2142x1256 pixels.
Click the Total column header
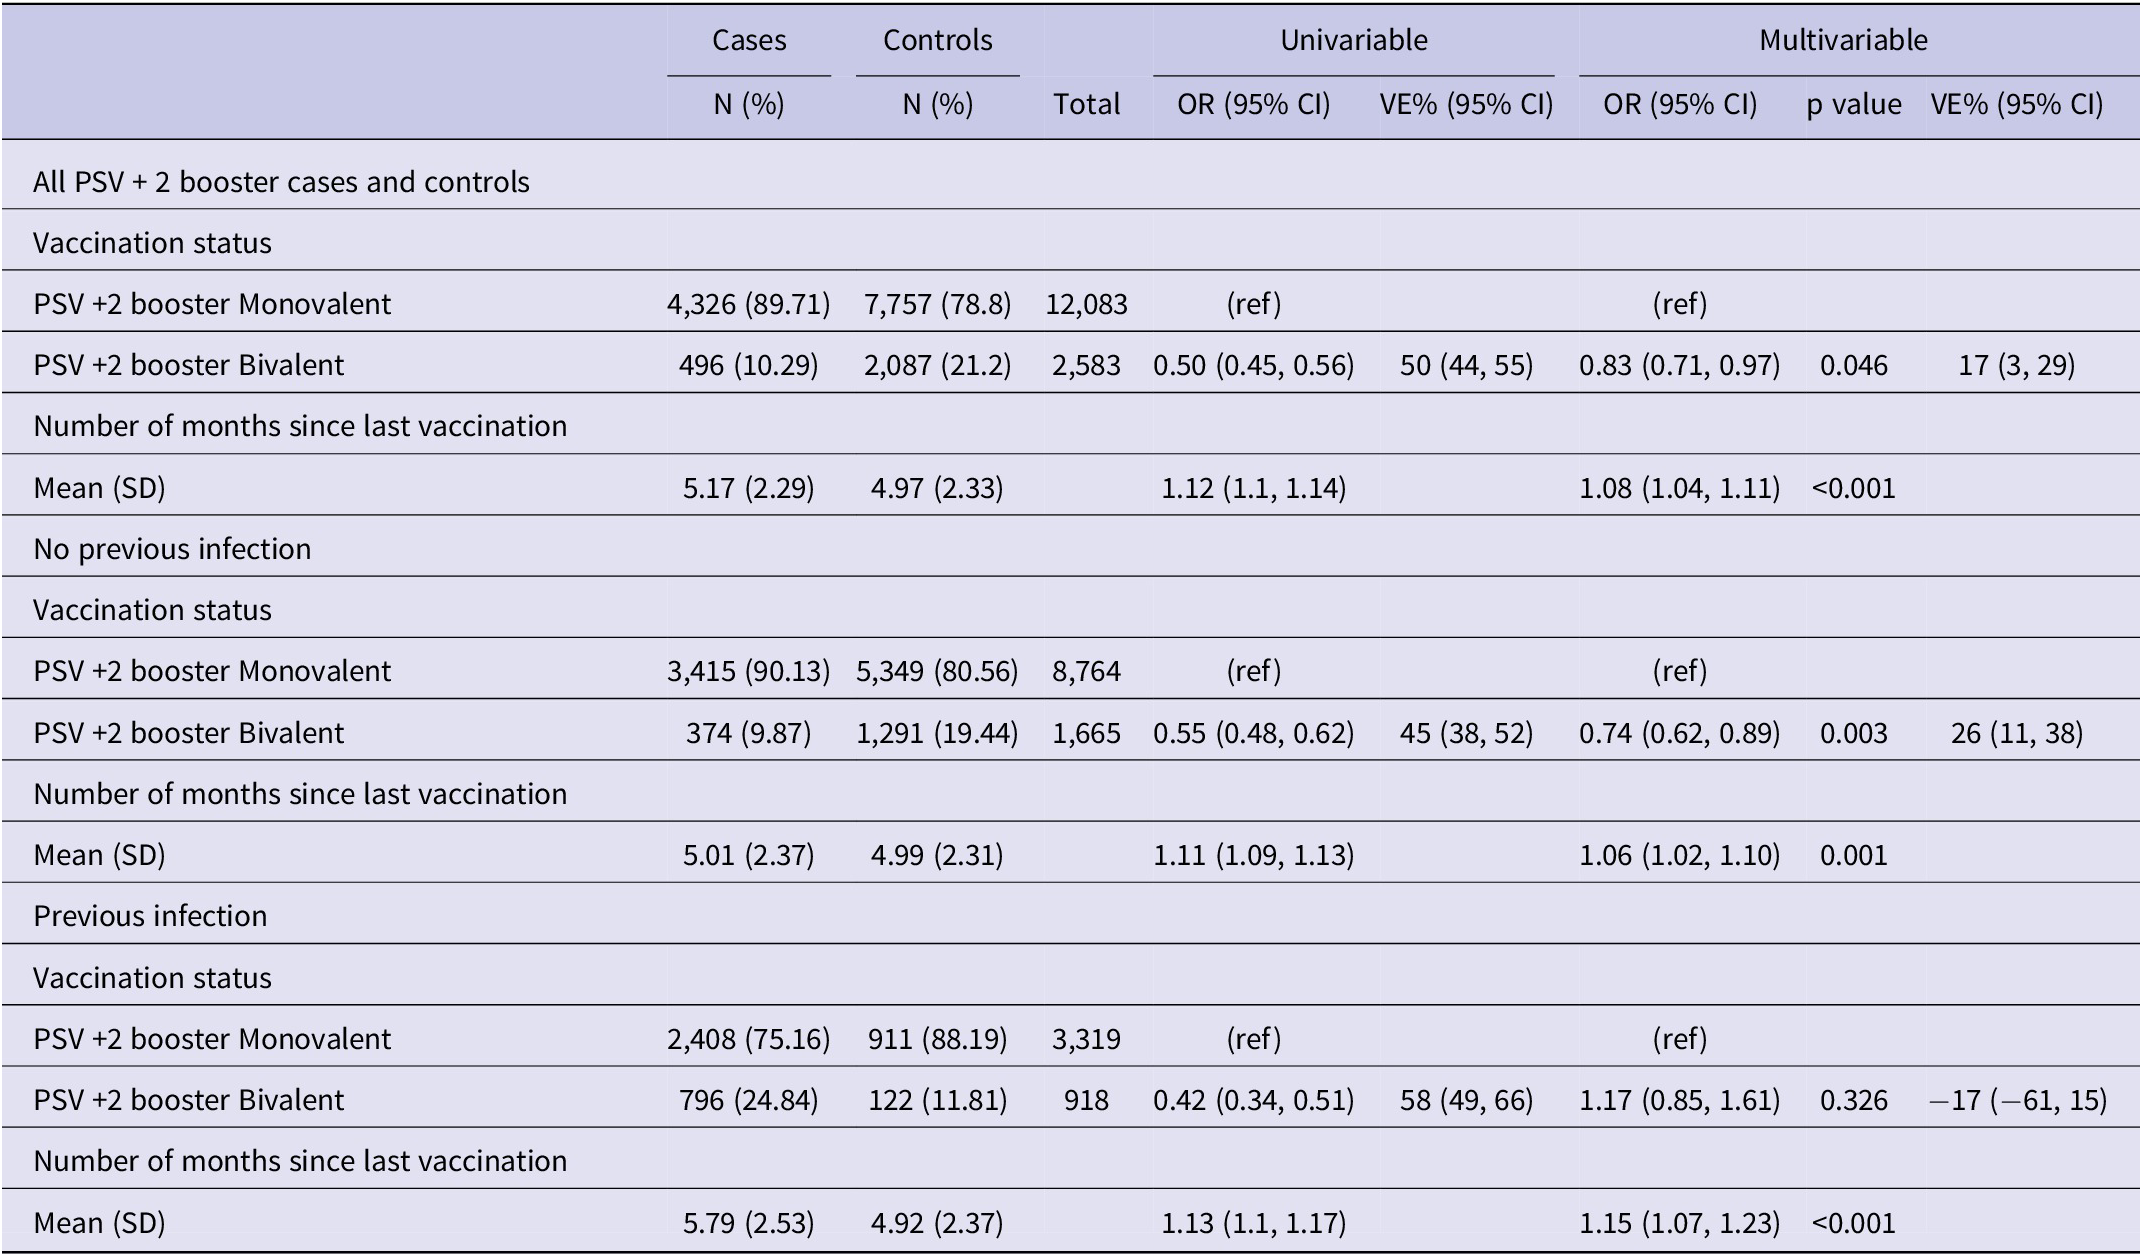coord(1086,104)
